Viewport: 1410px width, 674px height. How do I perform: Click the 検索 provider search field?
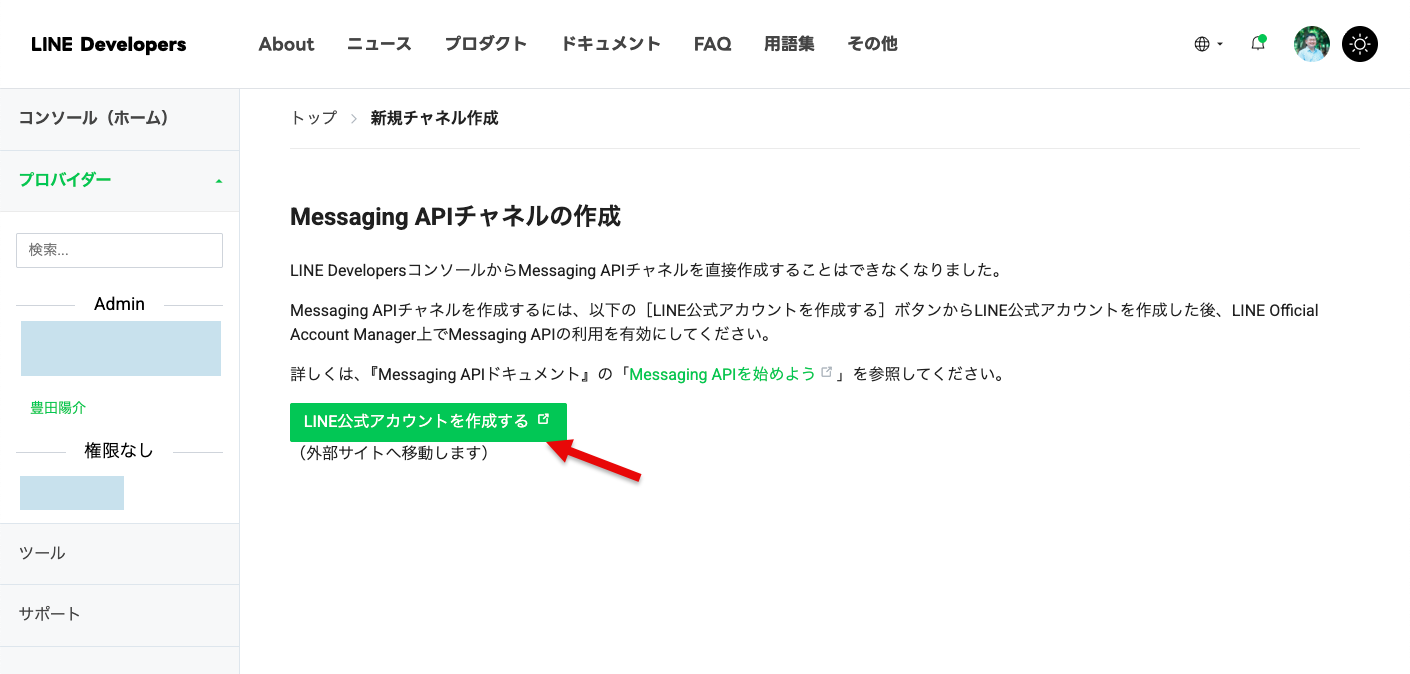pyautogui.click(x=119, y=250)
